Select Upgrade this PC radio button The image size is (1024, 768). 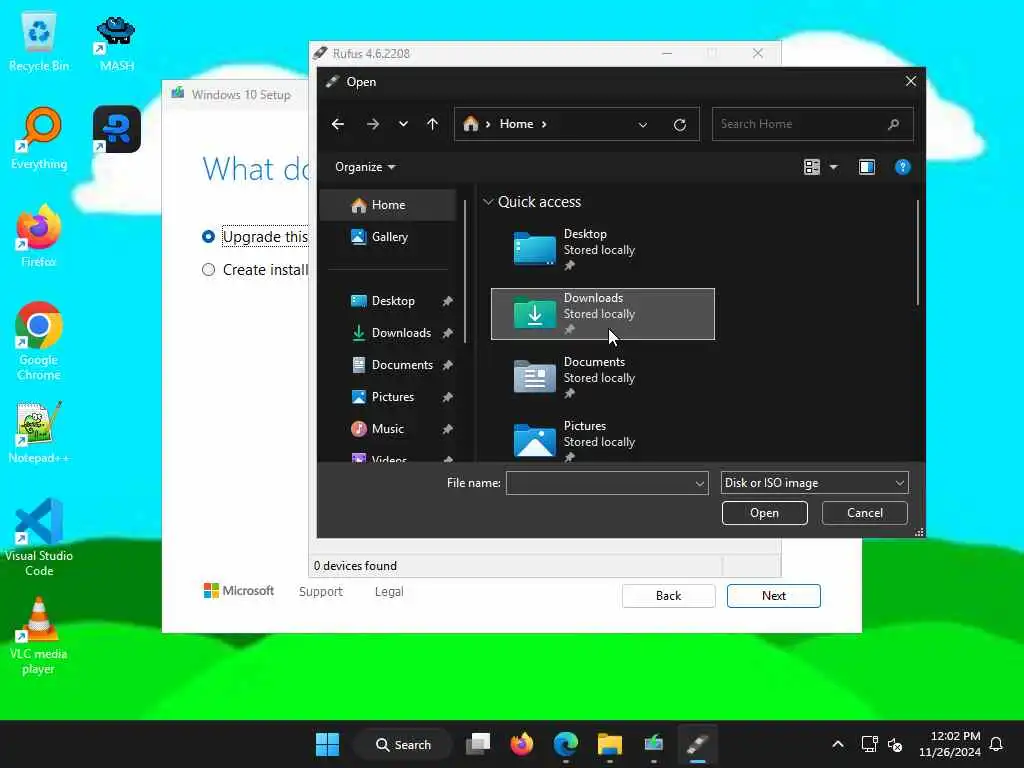tap(208, 237)
